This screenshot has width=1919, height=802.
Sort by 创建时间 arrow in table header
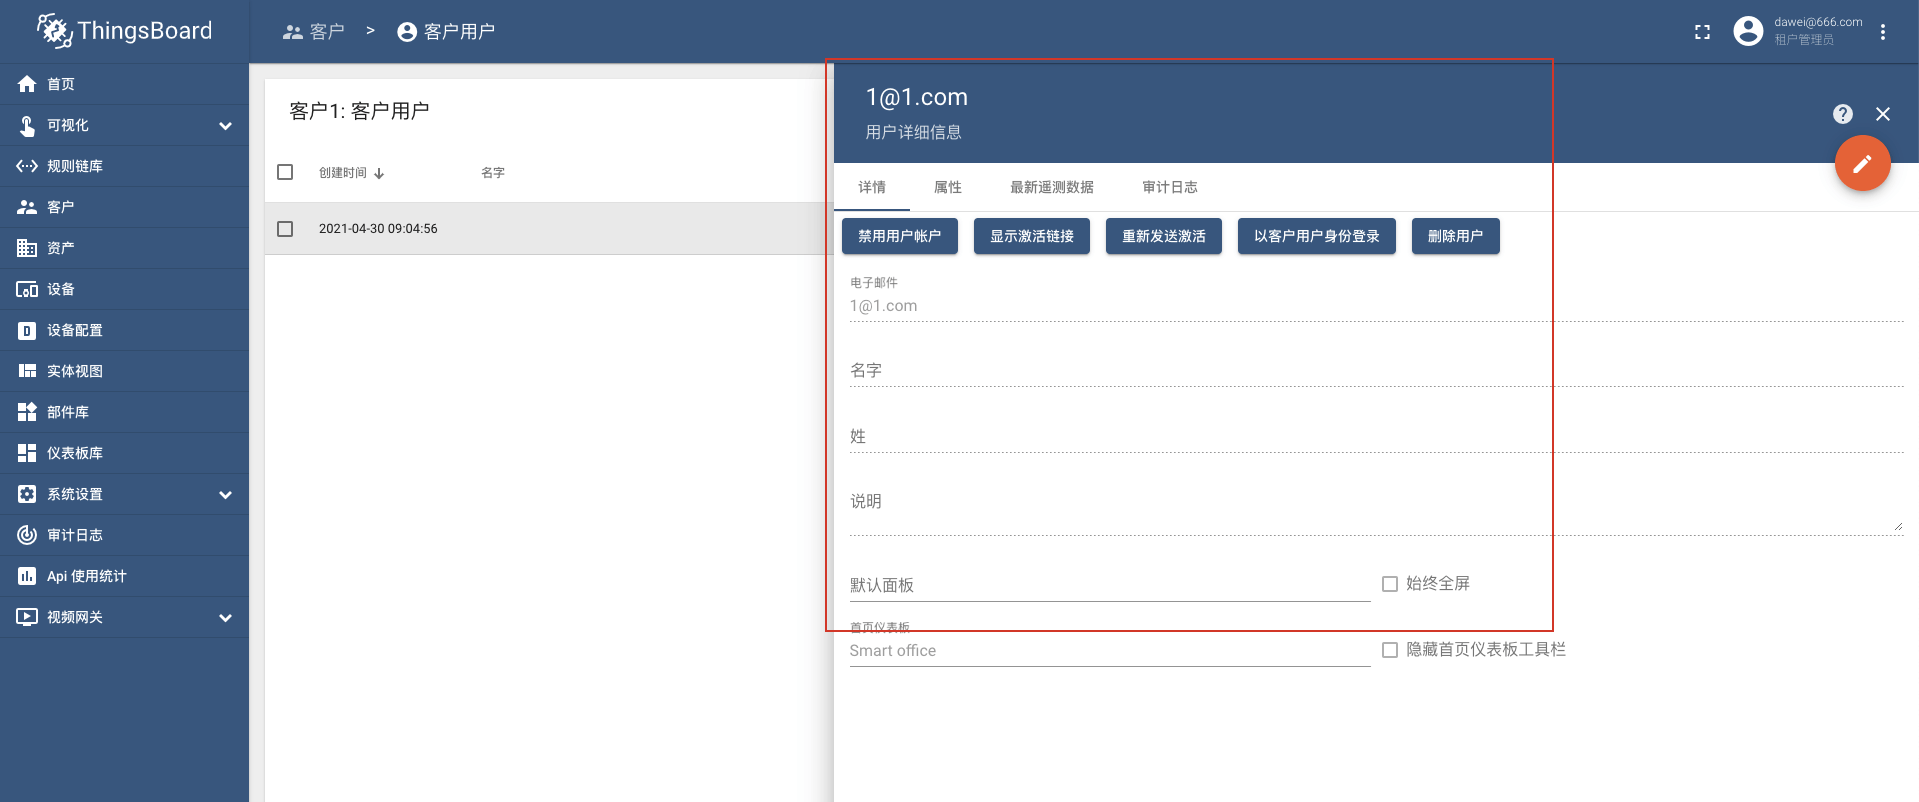tap(379, 173)
